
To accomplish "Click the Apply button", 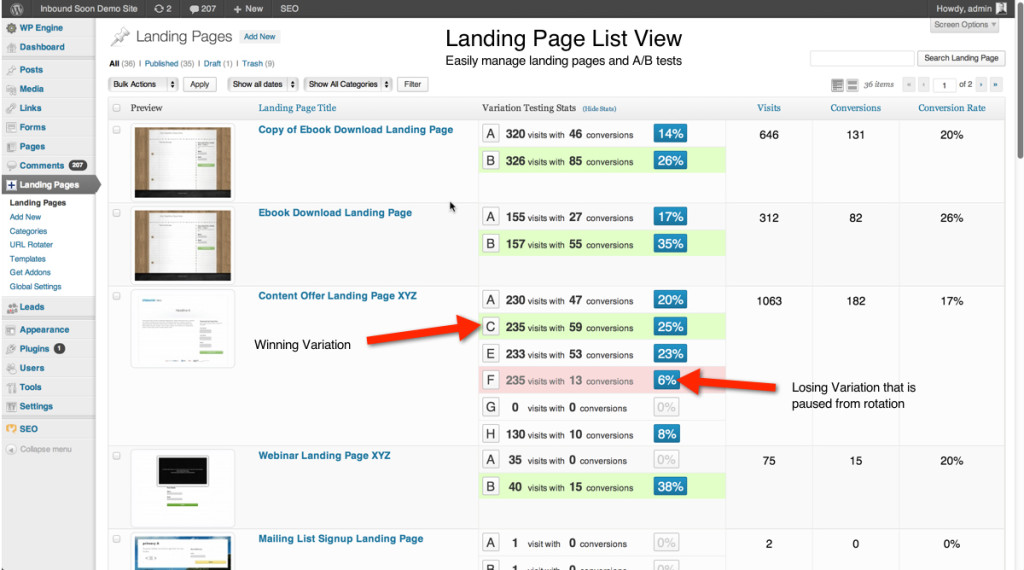I will [x=200, y=84].
